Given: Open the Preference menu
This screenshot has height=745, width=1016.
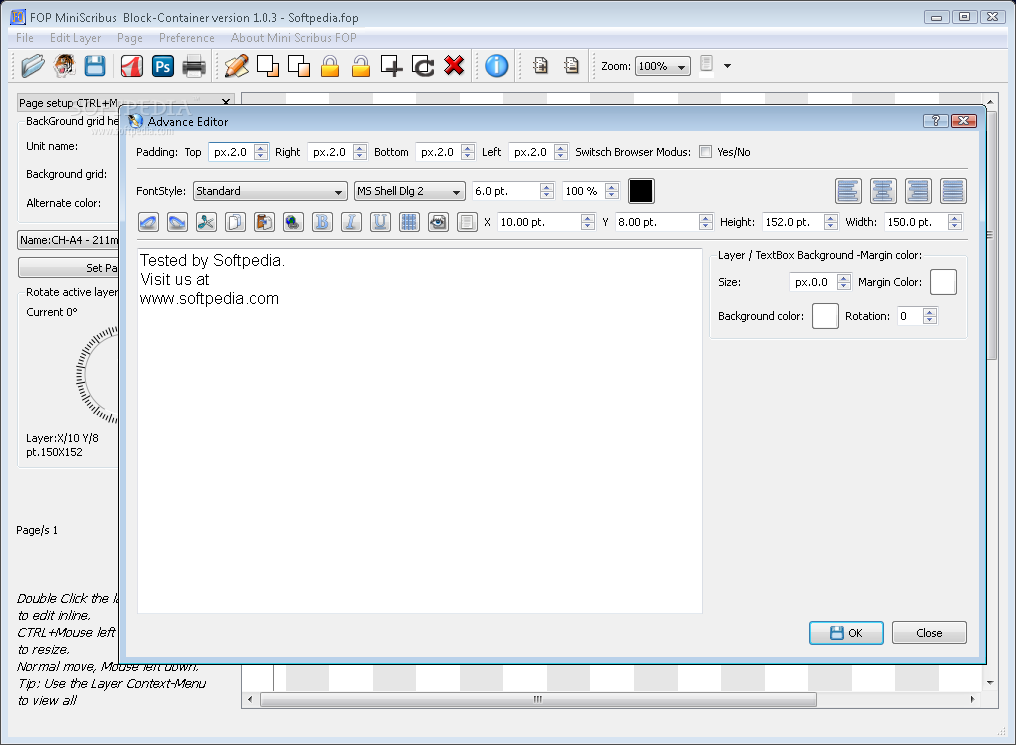Looking at the screenshot, I should click(187, 38).
